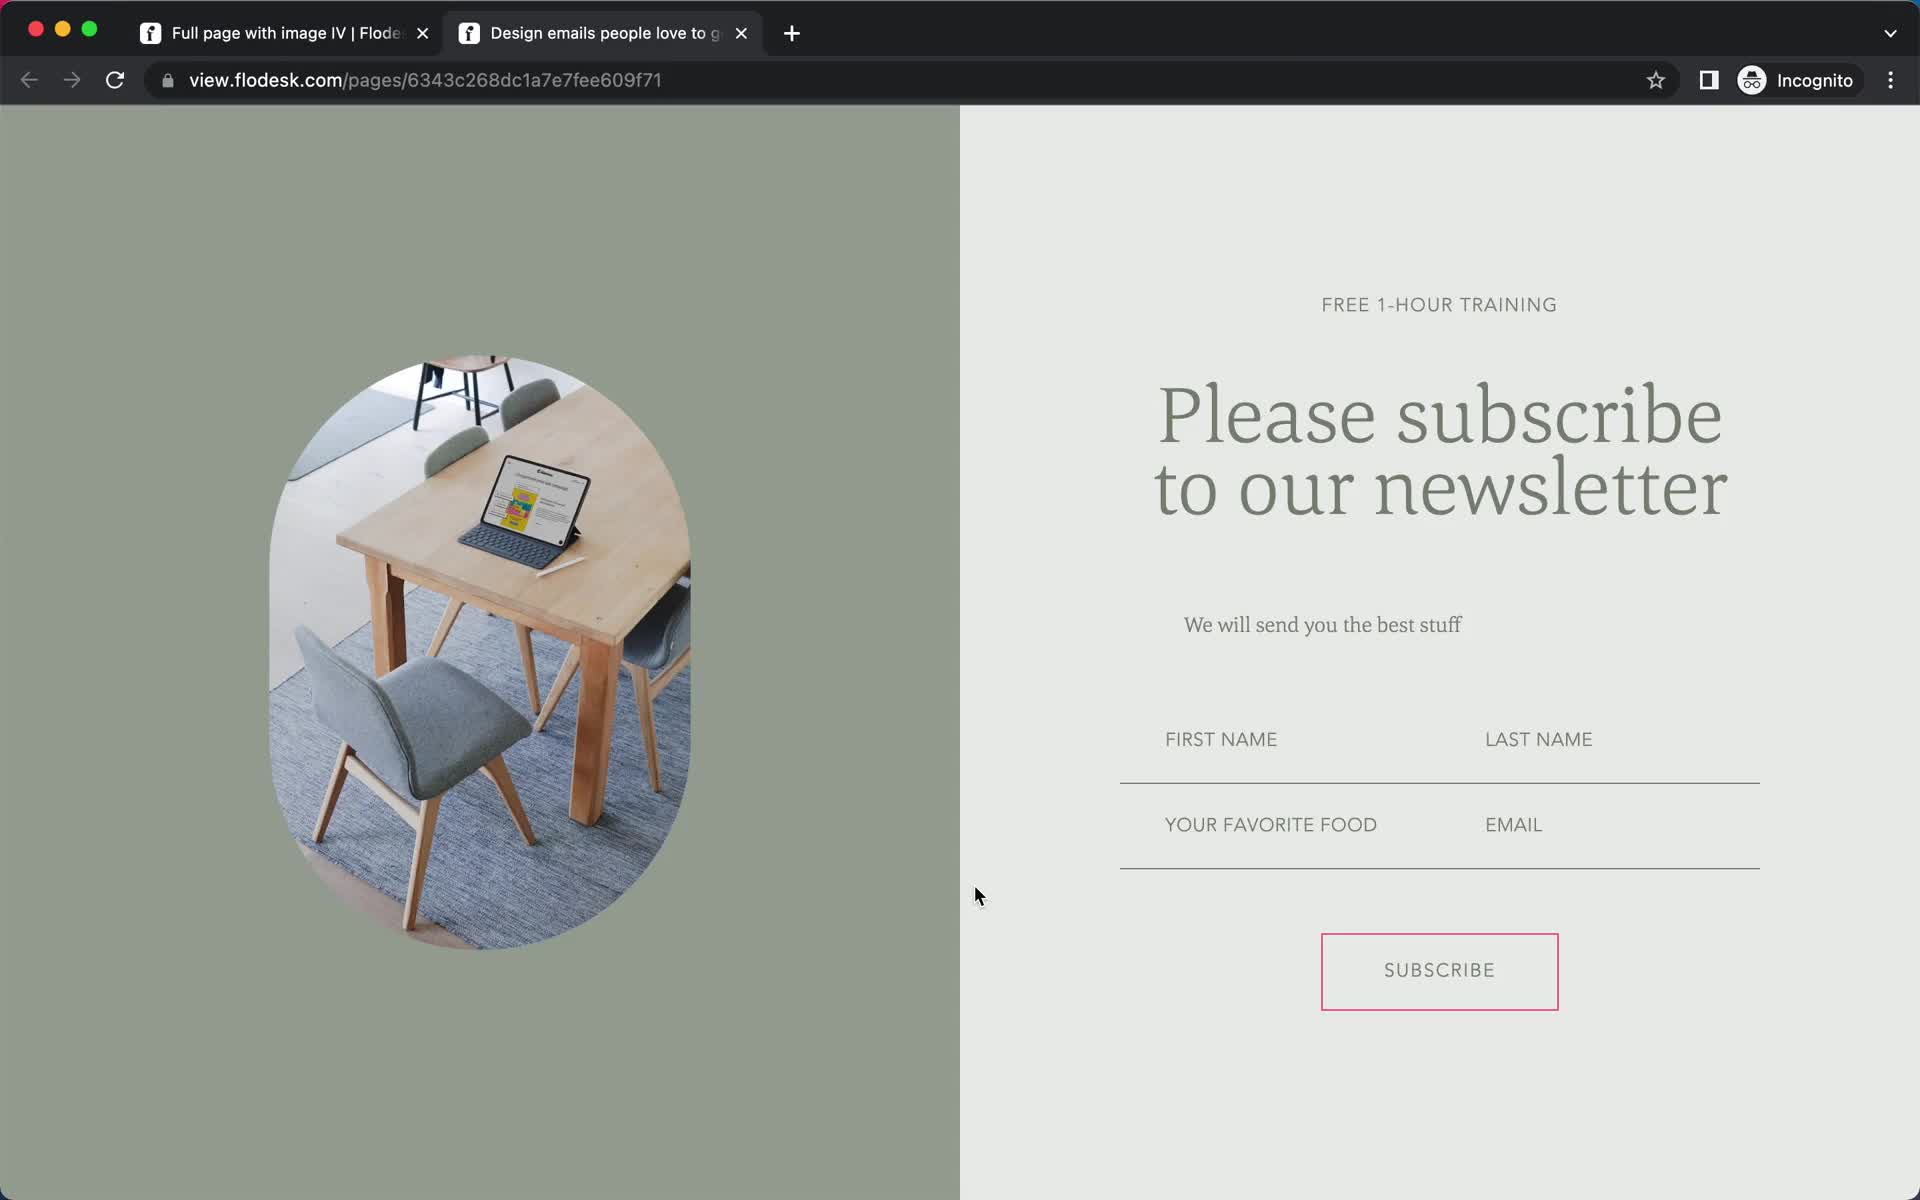Click the address bar URL field
This screenshot has width=1920, height=1200.
424,80
